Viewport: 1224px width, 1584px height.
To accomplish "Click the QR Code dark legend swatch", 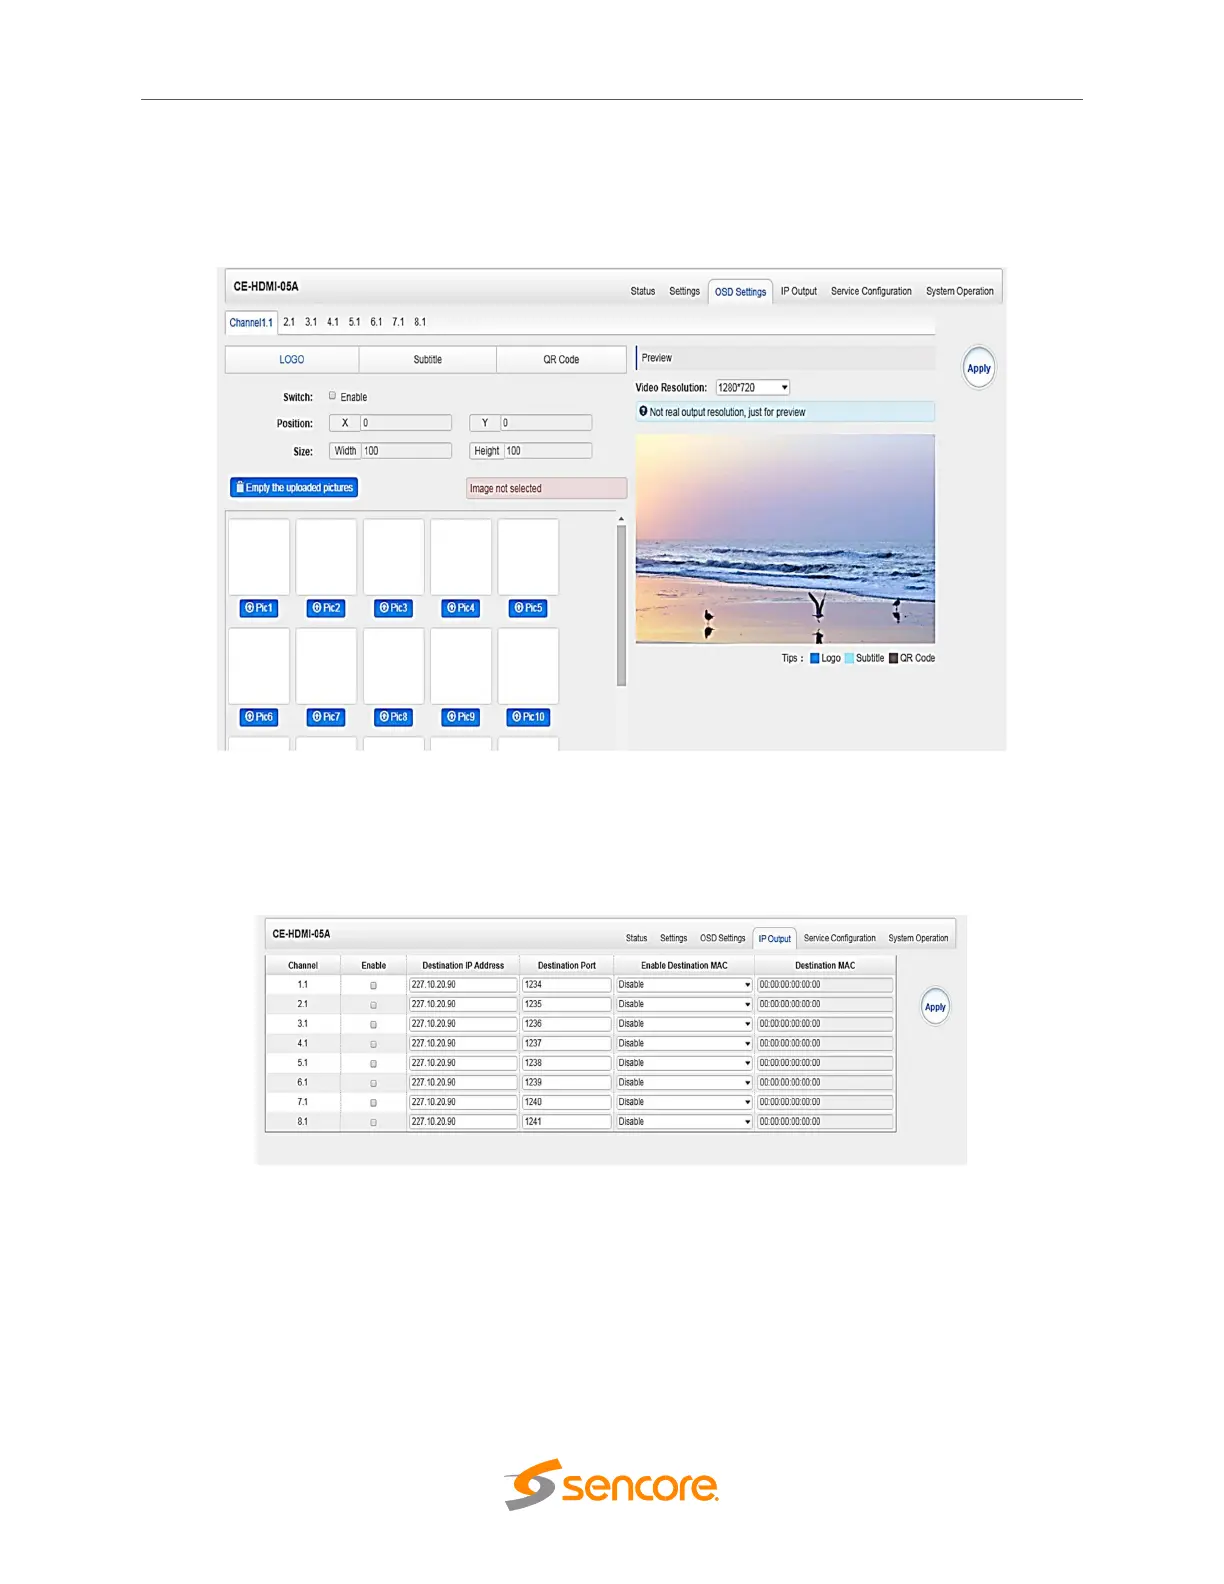I will [893, 658].
